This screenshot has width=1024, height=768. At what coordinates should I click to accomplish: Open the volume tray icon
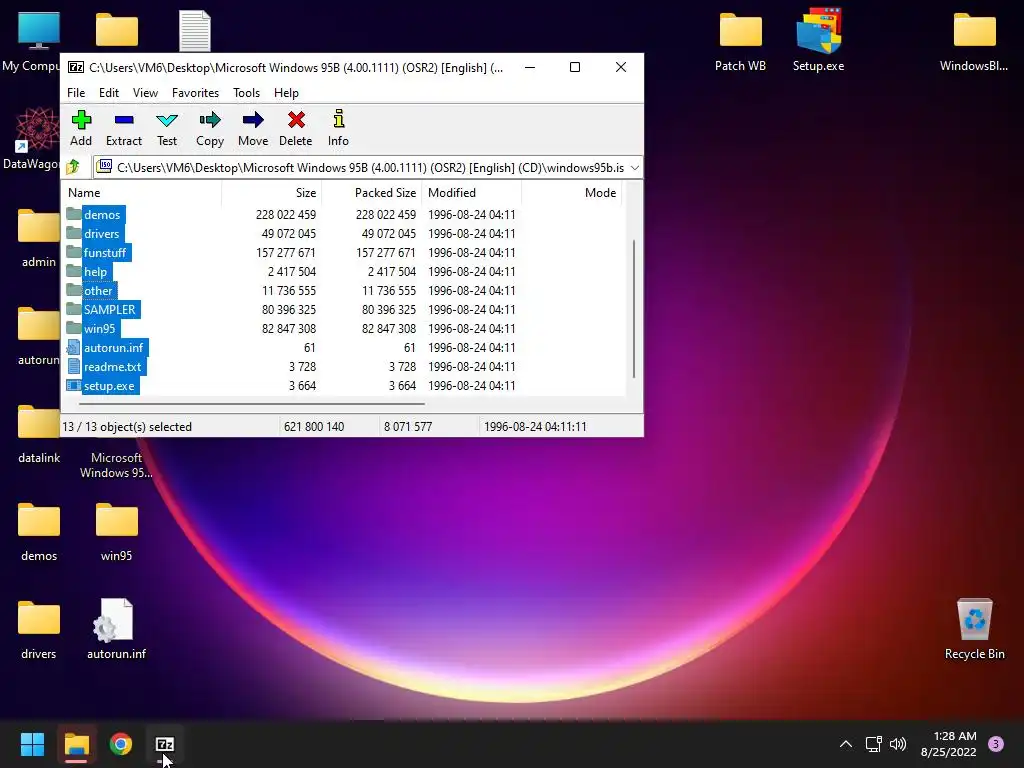[898, 744]
